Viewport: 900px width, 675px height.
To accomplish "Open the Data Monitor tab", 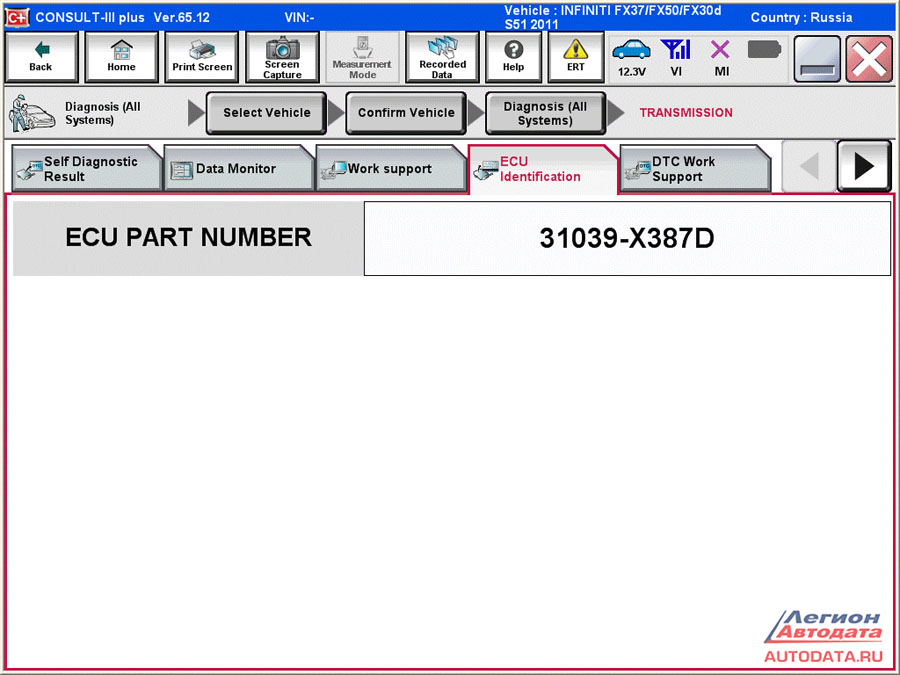I will tap(238, 169).
